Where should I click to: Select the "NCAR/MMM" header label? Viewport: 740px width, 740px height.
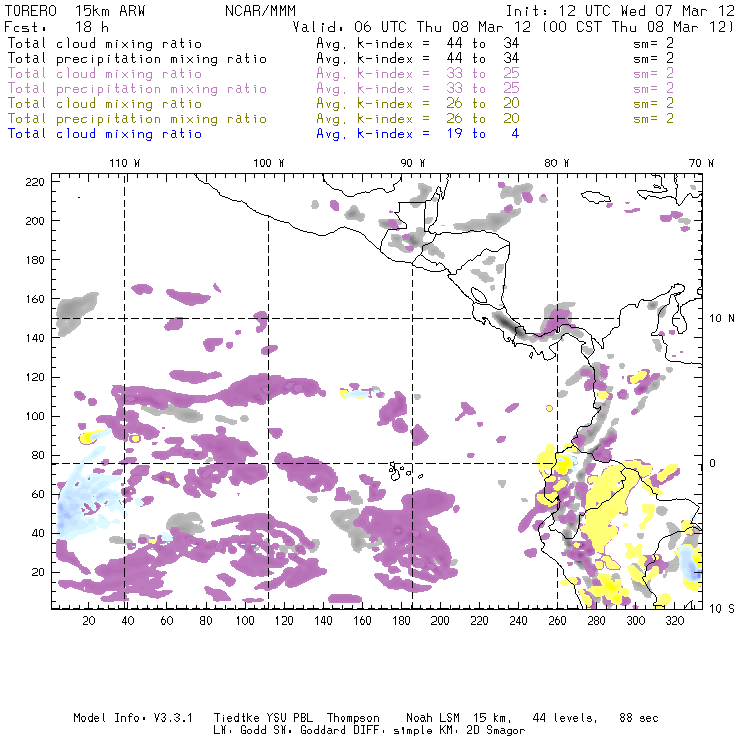coord(261,11)
